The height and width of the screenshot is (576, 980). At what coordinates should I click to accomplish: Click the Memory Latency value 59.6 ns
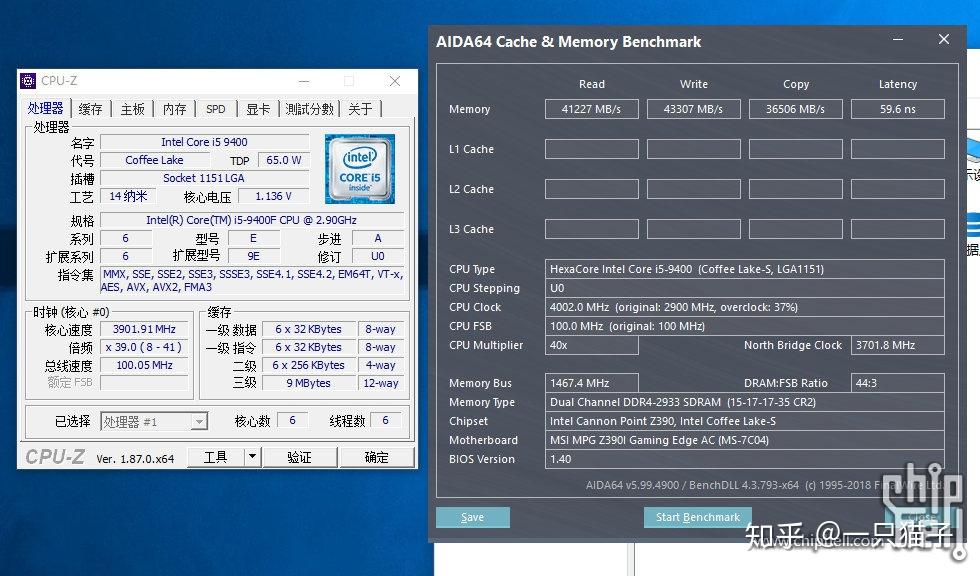tap(898, 109)
